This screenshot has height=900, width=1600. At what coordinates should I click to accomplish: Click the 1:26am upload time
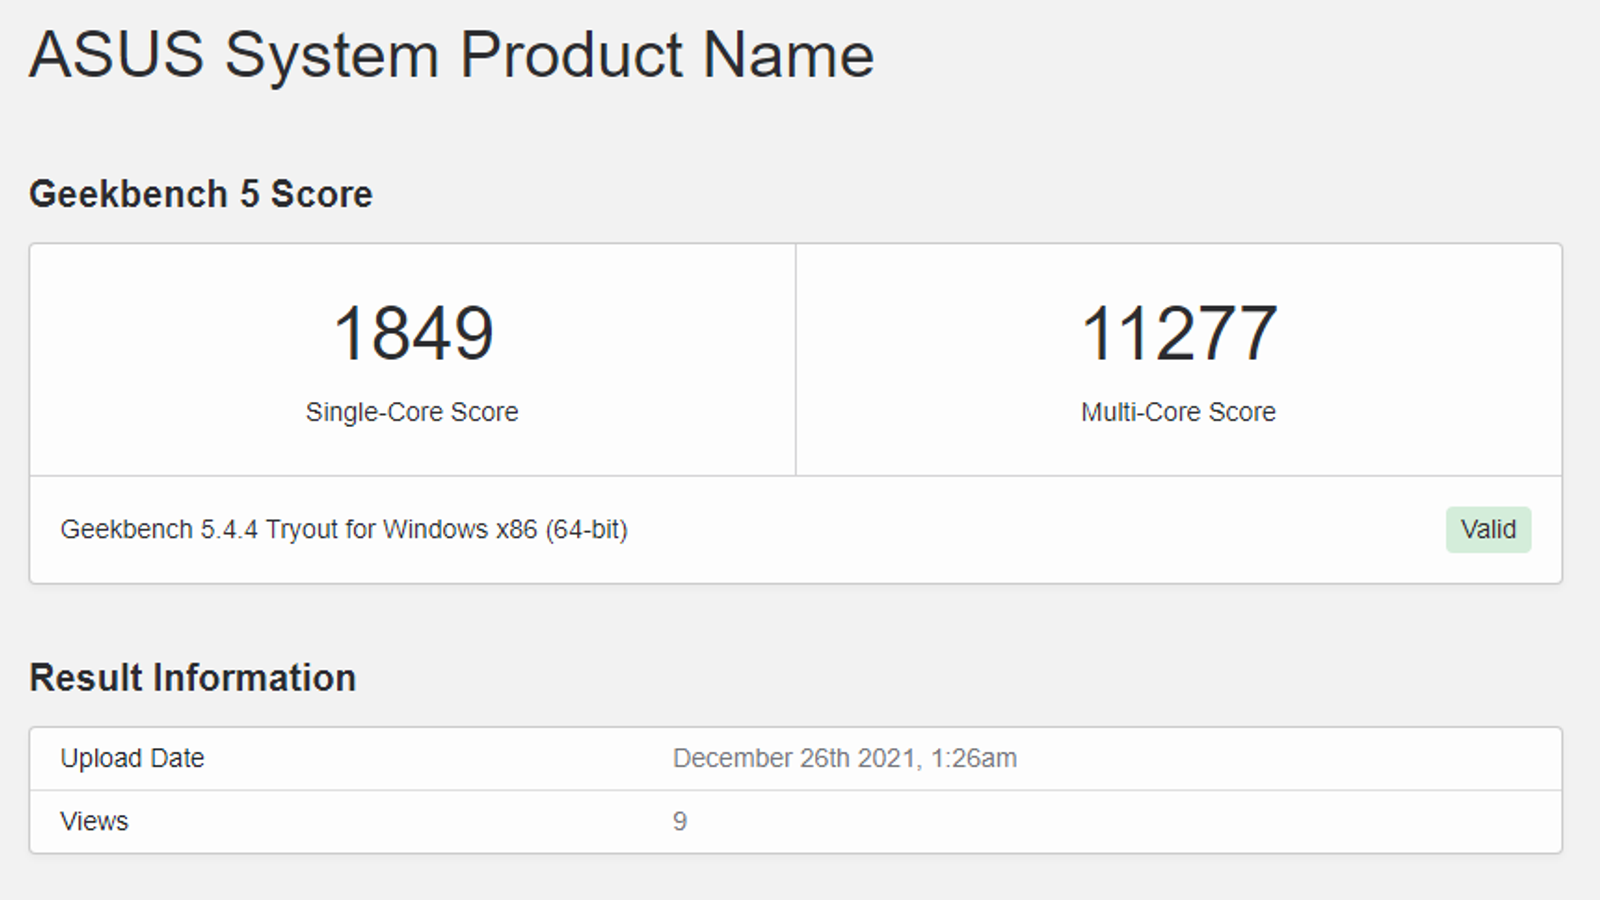coord(974,758)
